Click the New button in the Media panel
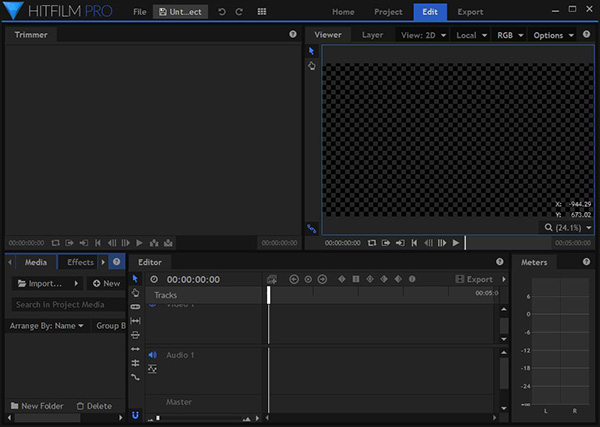The image size is (600, 427). 106,284
